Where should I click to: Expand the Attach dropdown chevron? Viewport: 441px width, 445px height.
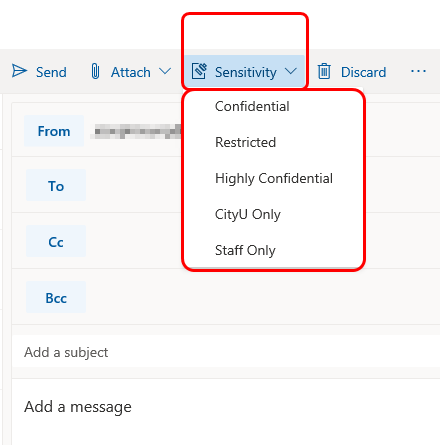[165, 71]
